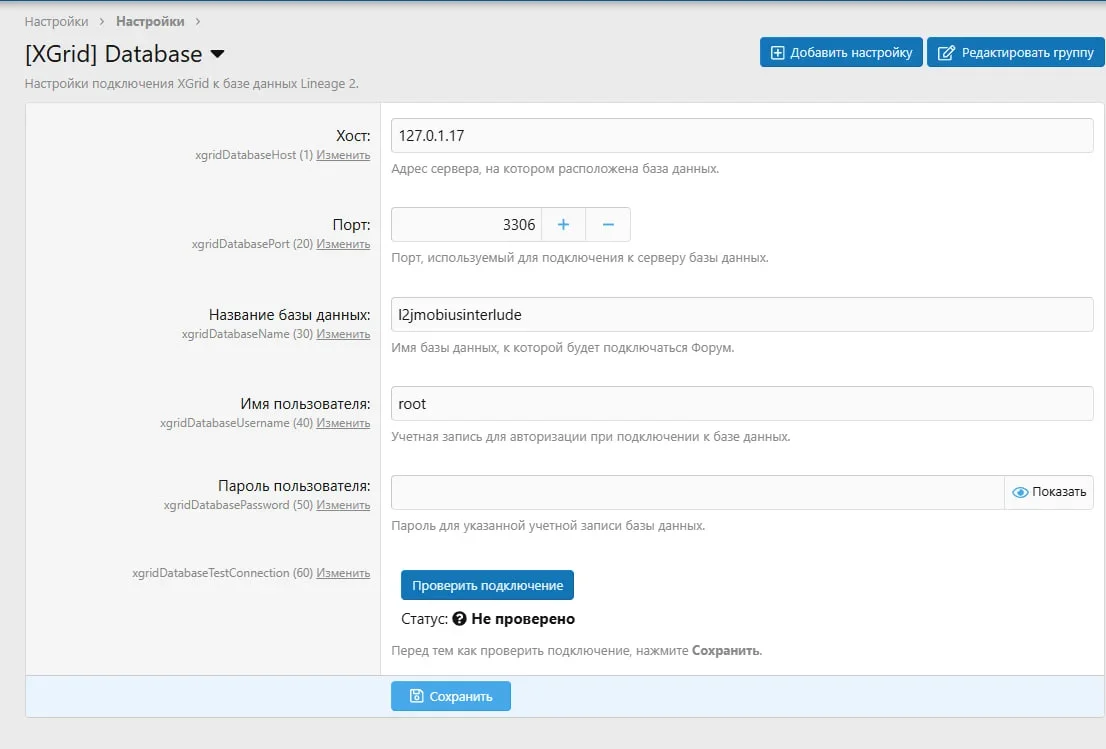The height and width of the screenshot is (749, 1106).
Task: Click the group description mentioning Lineage 2
Action: (x=192, y=83)
